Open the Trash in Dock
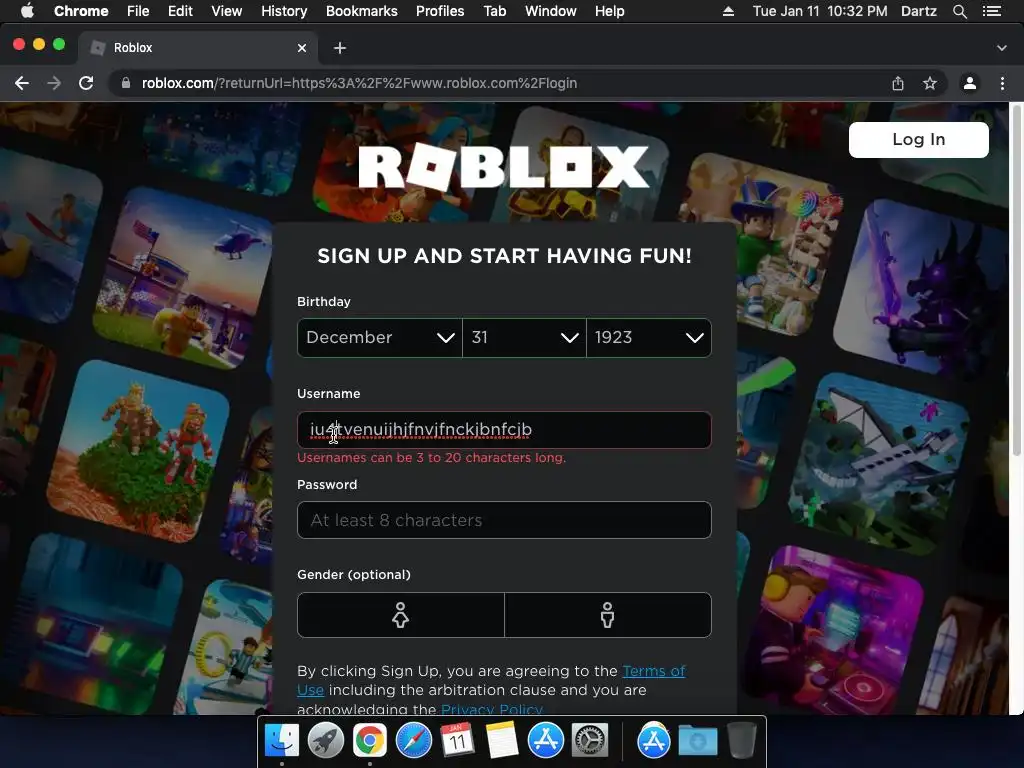Image resolution: width=1024 pixels, height=768 pixels. point(741,741)
